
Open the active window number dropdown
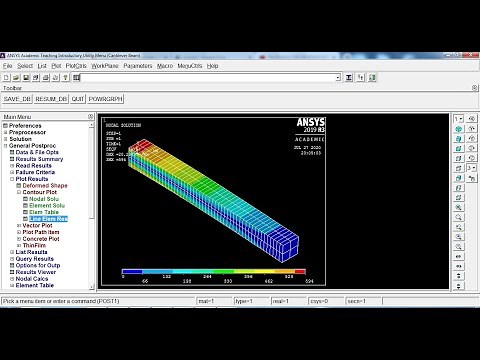click(x=459, y=119)
